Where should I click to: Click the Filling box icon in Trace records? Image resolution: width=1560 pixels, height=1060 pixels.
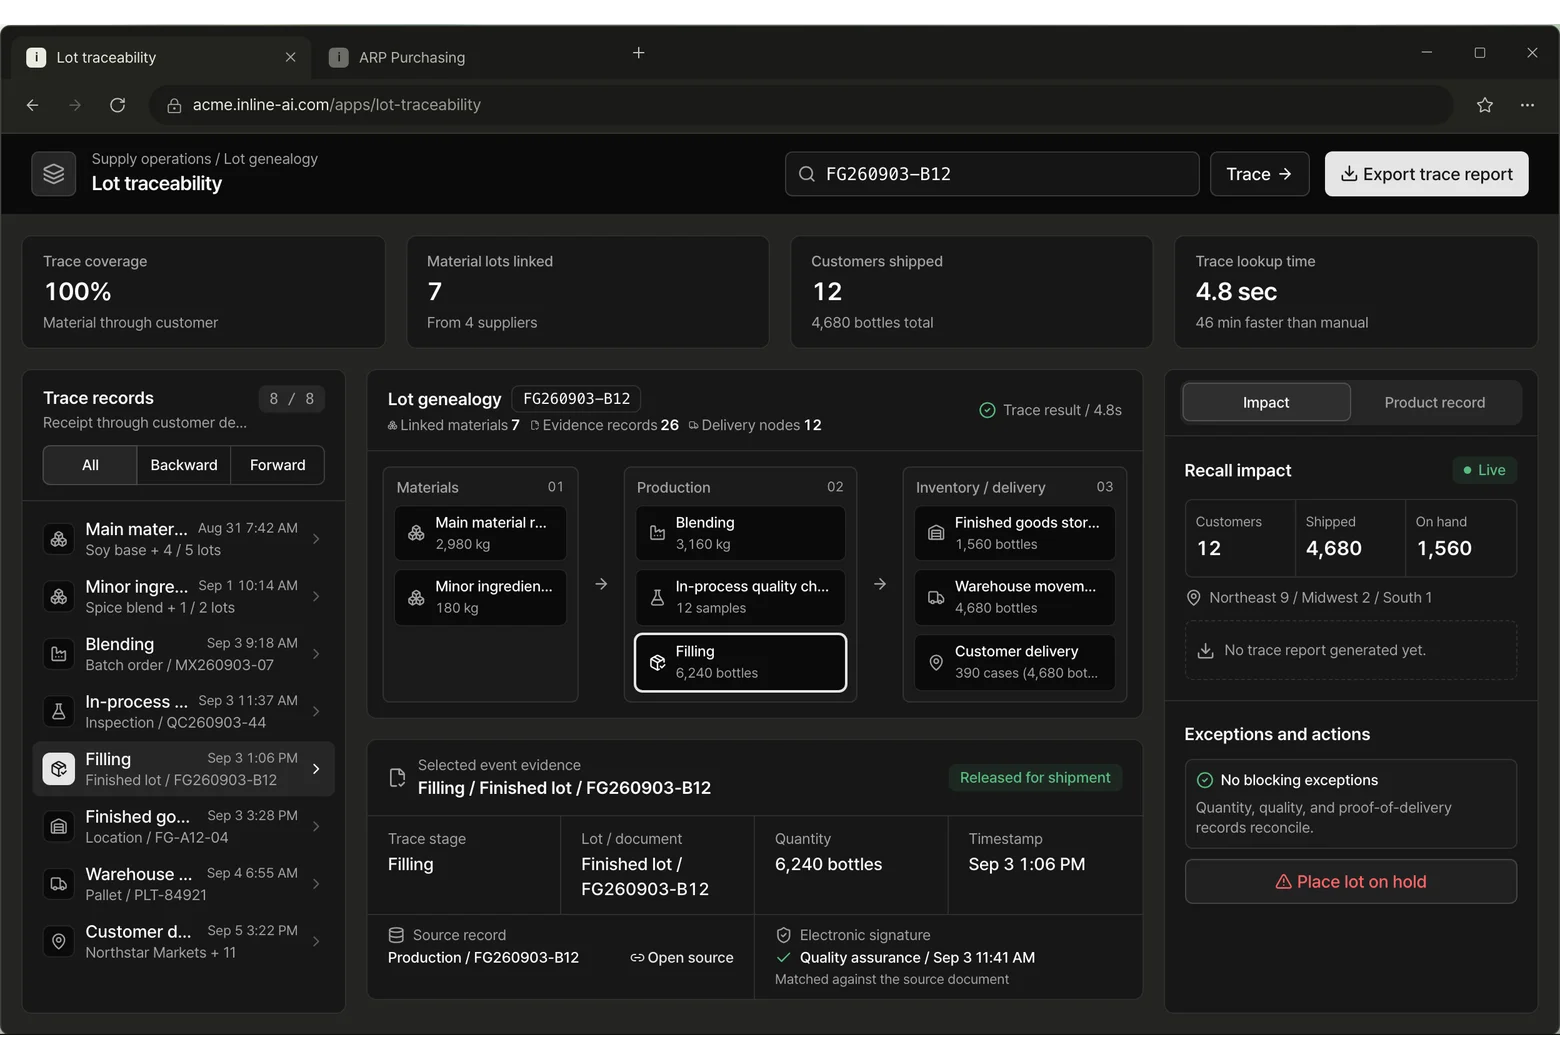(59, 769)
